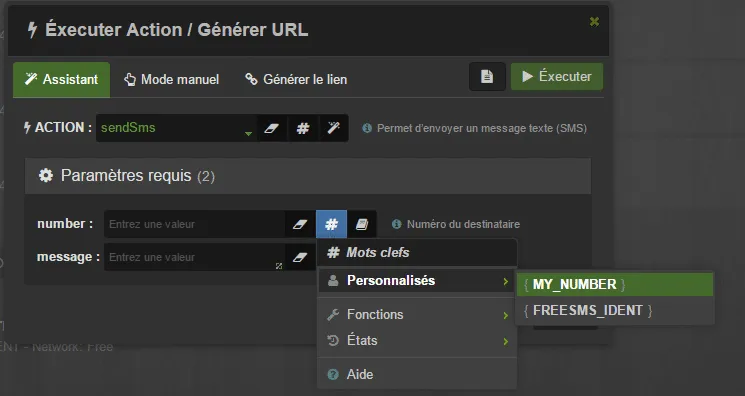Select the Assistant tab

click(x=61, y=79)
